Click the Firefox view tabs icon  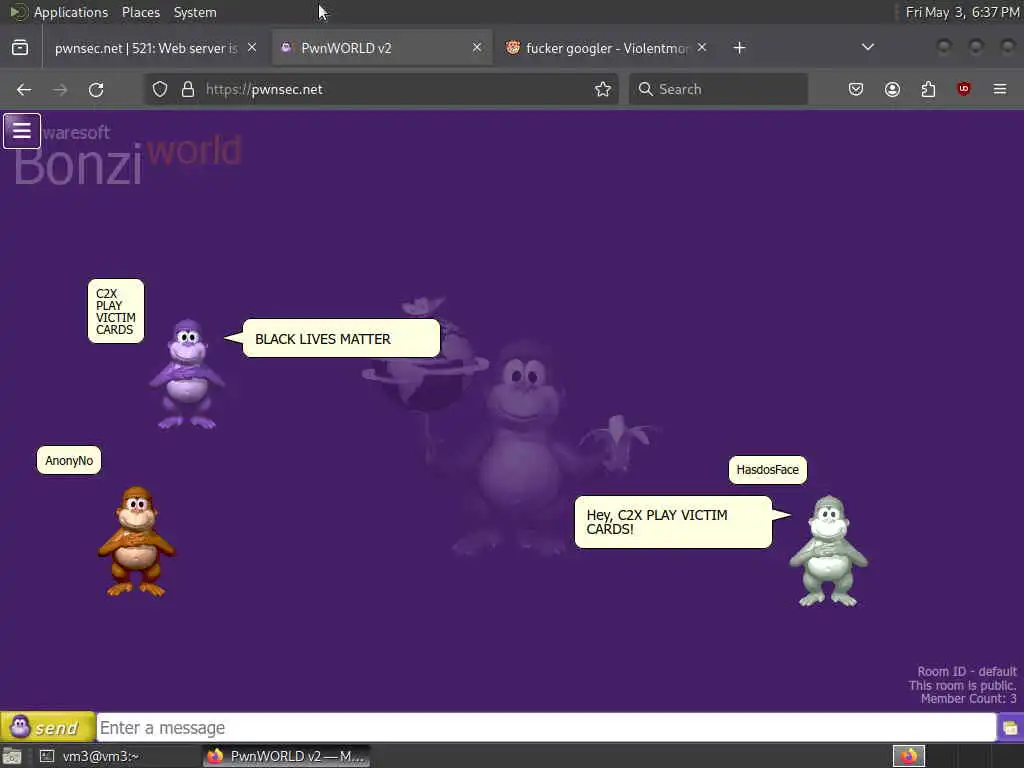click(20, 48)
